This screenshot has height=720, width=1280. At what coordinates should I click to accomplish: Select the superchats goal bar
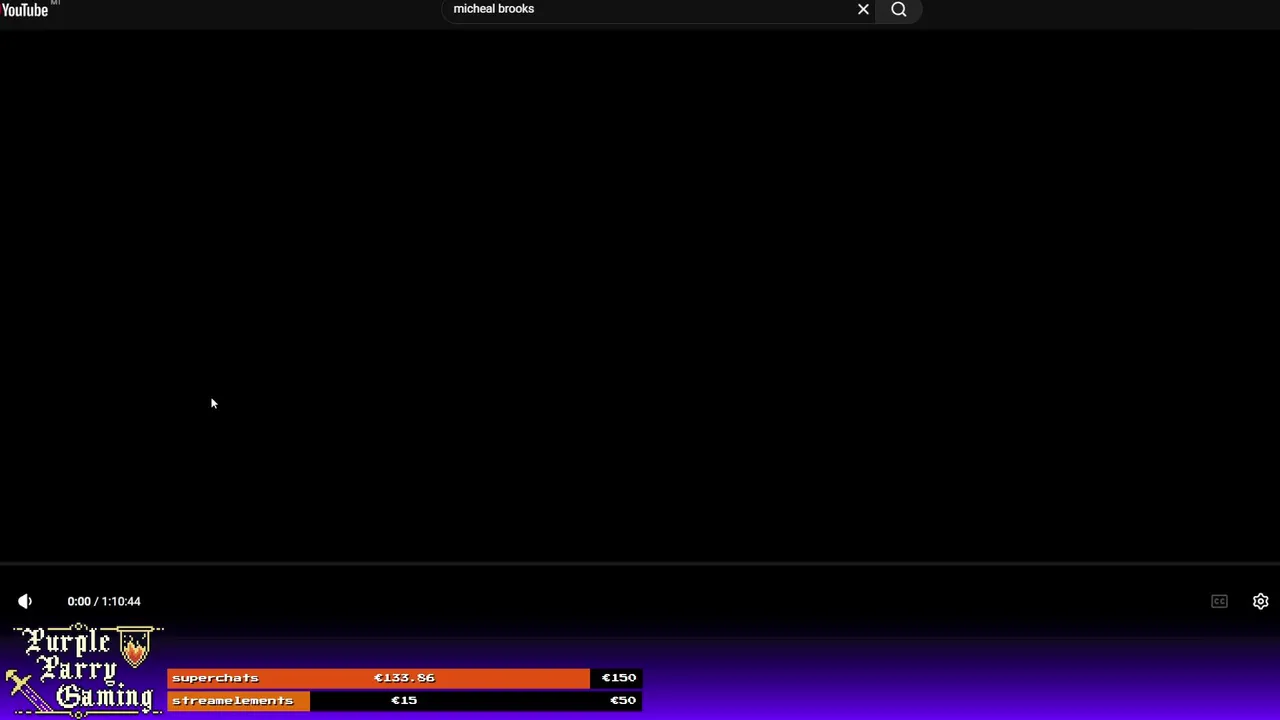point(404,678)
